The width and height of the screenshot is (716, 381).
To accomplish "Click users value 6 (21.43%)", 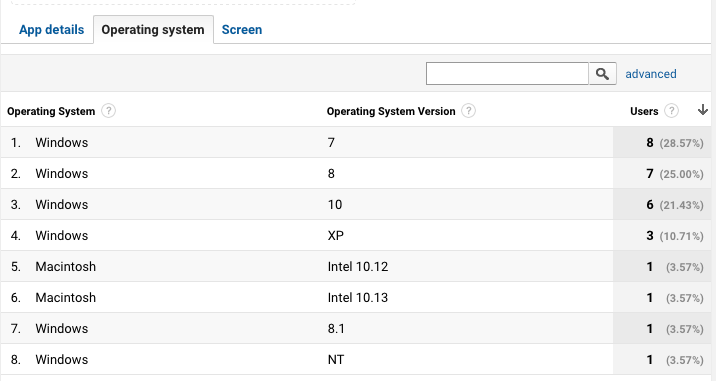I will (674, 205).
